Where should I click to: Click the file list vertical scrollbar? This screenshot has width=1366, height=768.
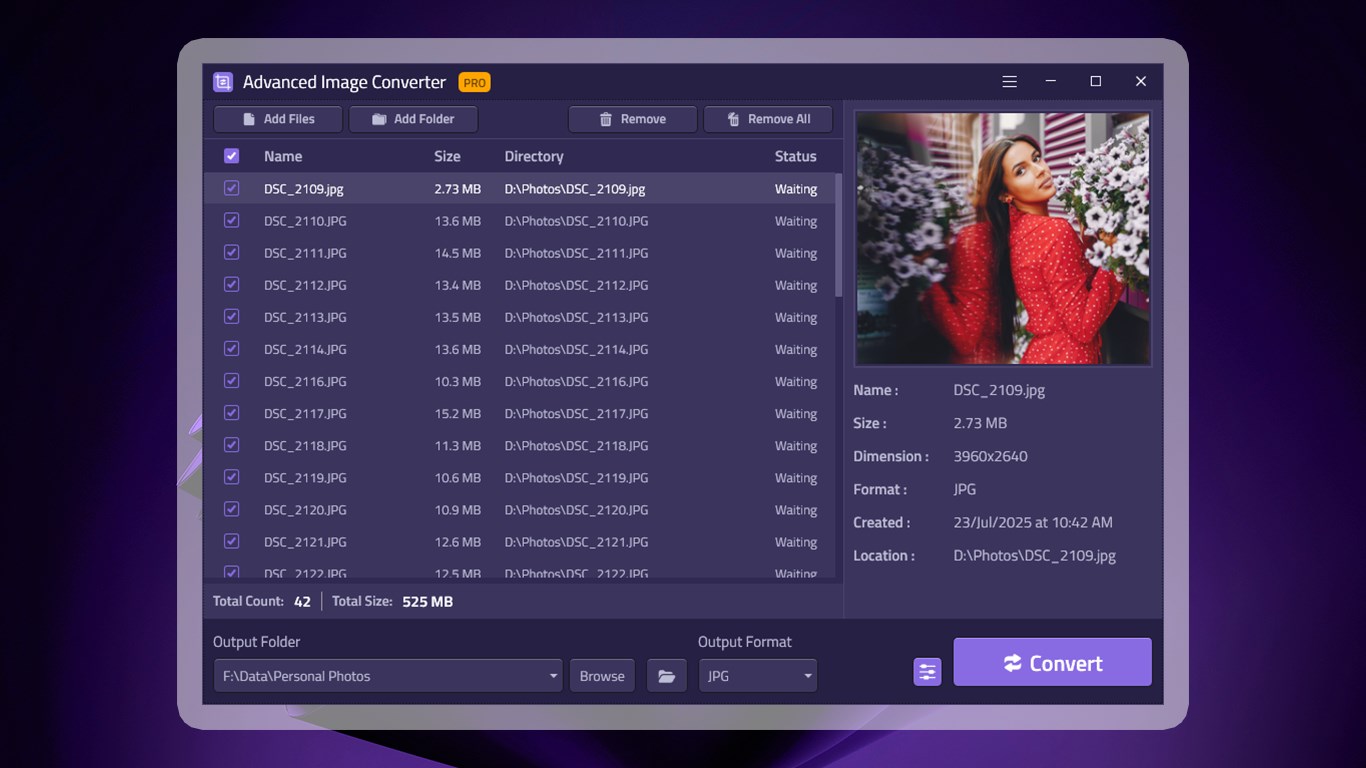(x=838, y=235)
